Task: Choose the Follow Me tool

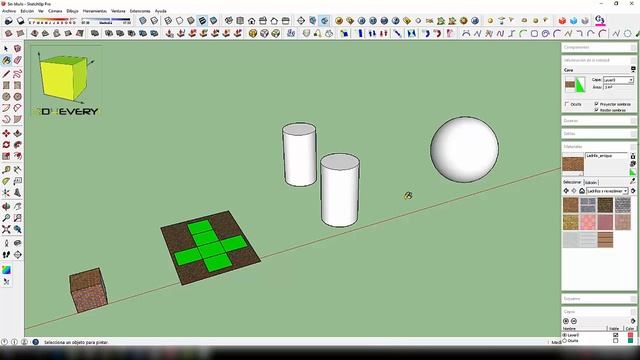Action: point(17,145)
